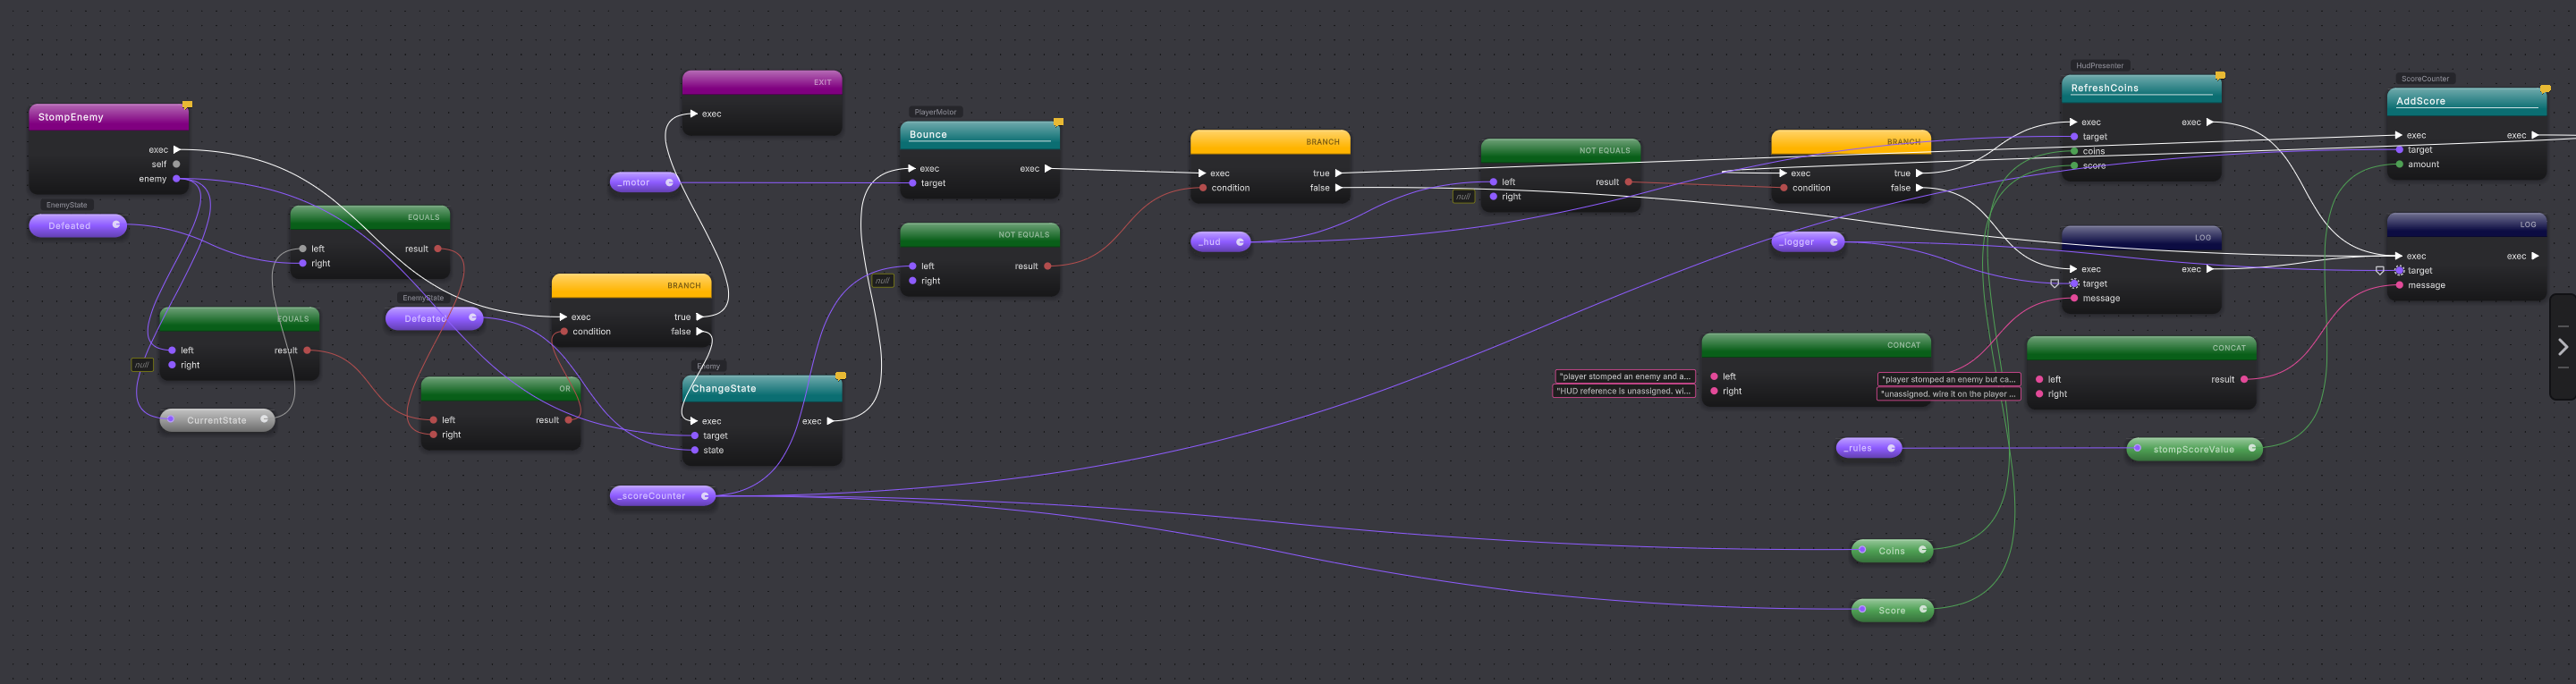Click the comment flag on Bounce node
The image size is (2576, 684).
[x=1058, y=122]
